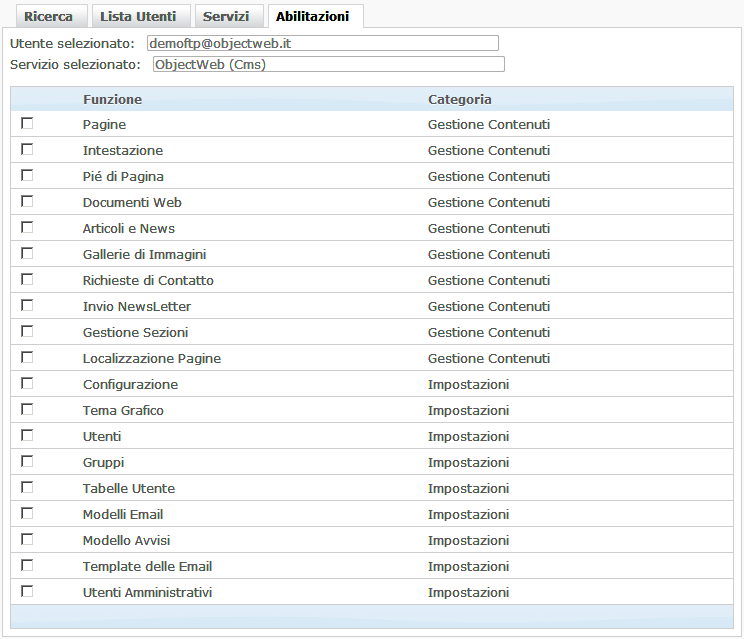Tick the Configurazione checkbox
Screen dimensions: 744x639
click(x=27, y=383)
